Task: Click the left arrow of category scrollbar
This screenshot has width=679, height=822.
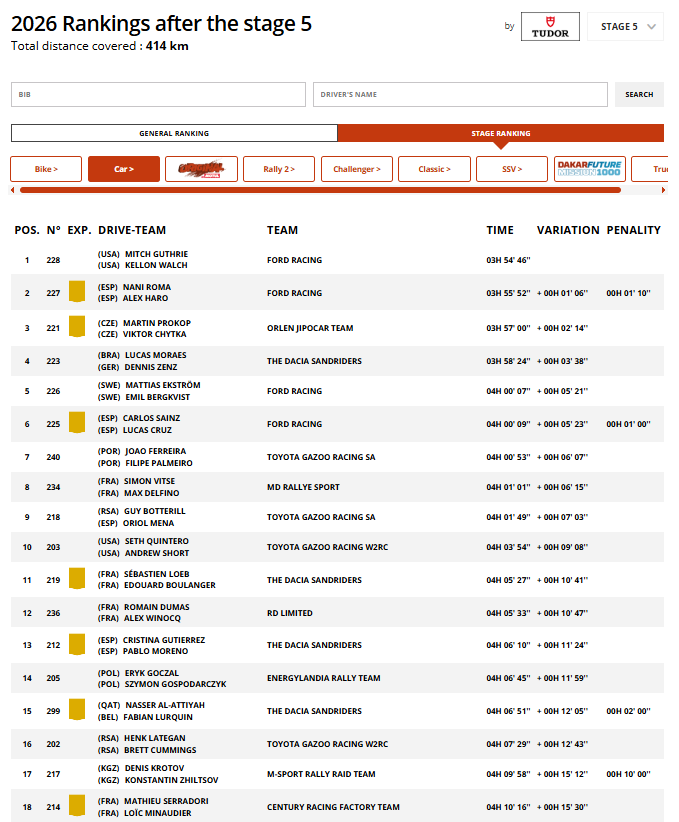Action: tap(13, 190)
